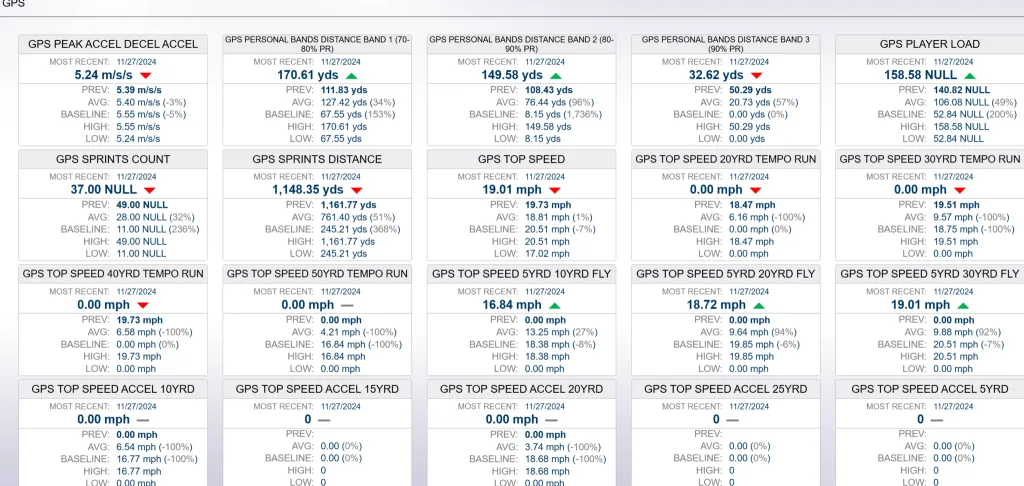Click the red down arrow beside 32.62 yds

click(x=756, y=76)
